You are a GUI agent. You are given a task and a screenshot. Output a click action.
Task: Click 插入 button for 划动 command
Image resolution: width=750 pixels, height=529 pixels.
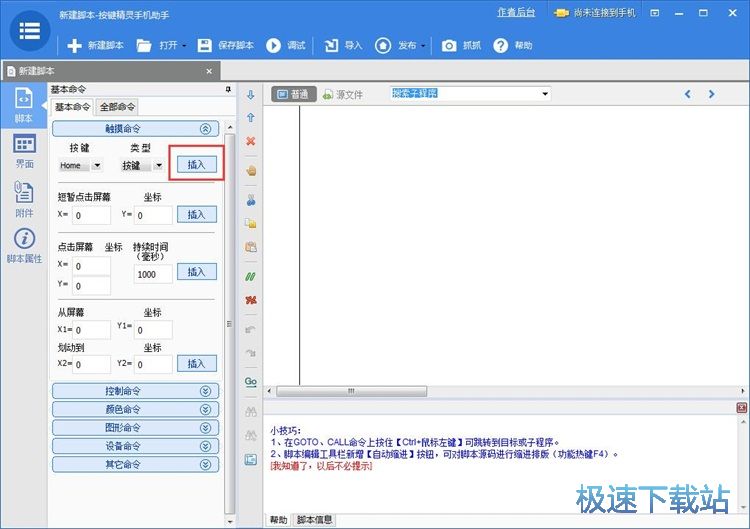point(197,364)
